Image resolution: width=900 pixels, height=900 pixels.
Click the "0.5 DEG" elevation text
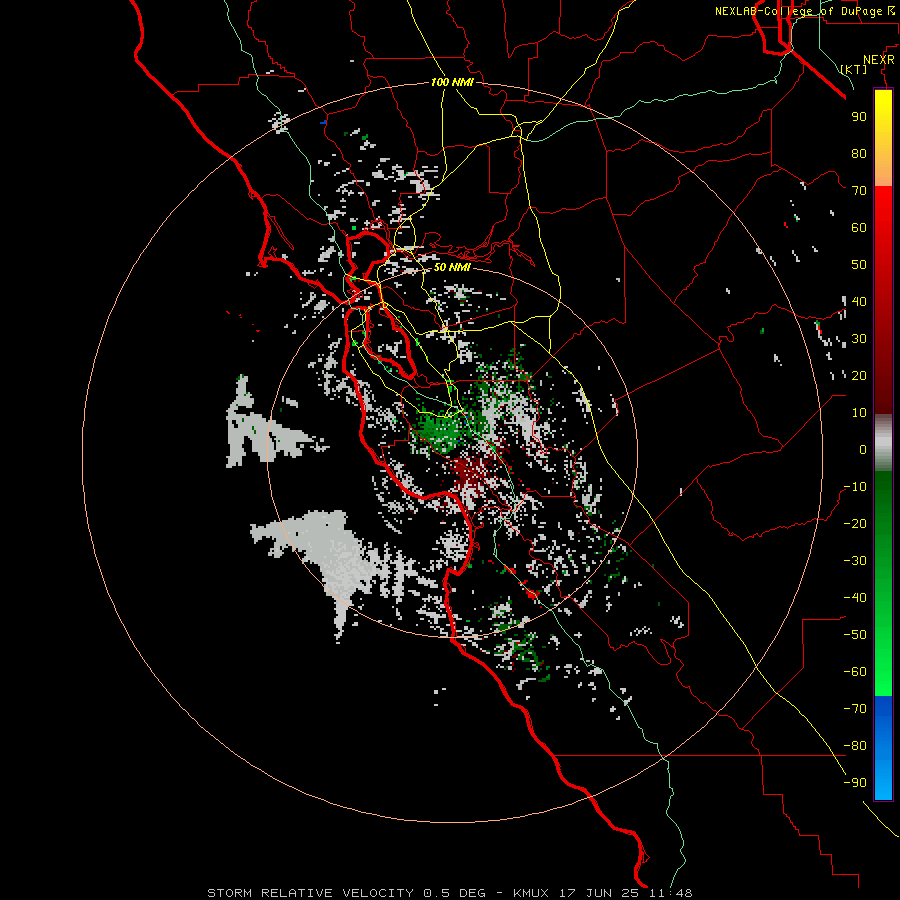454,893
